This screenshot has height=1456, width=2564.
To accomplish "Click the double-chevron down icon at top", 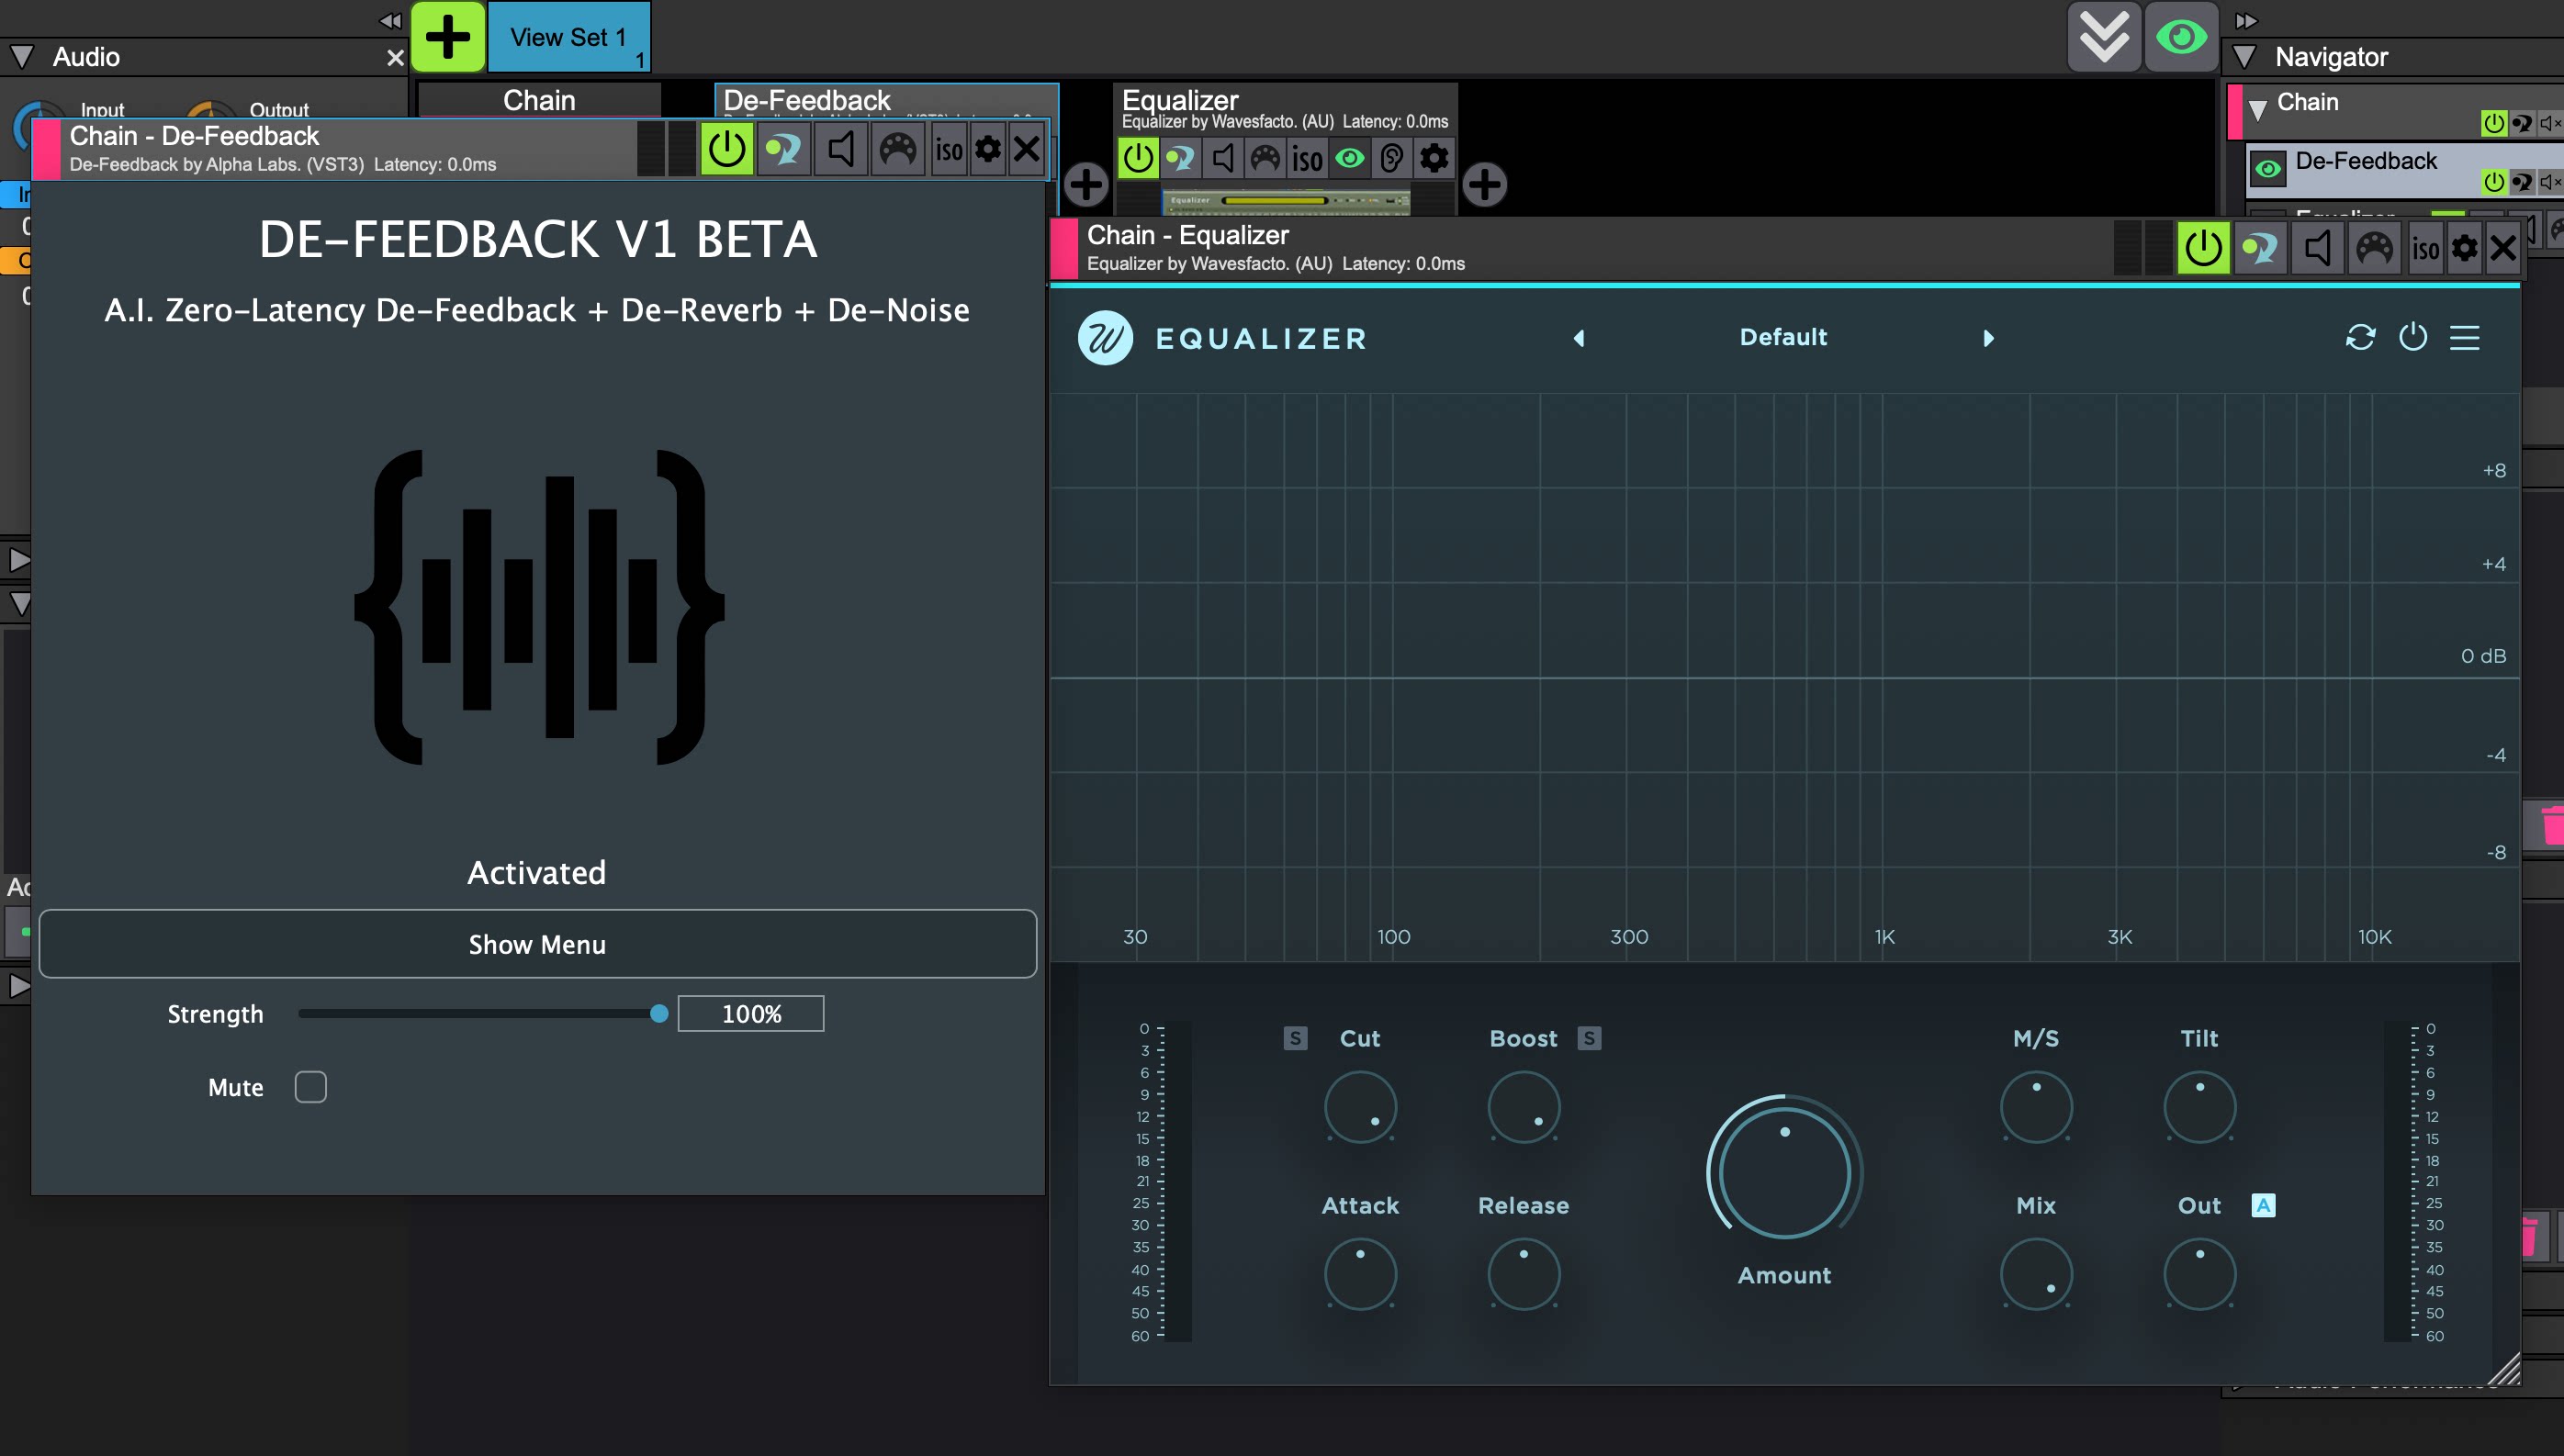I will (x=2104, y=37).
